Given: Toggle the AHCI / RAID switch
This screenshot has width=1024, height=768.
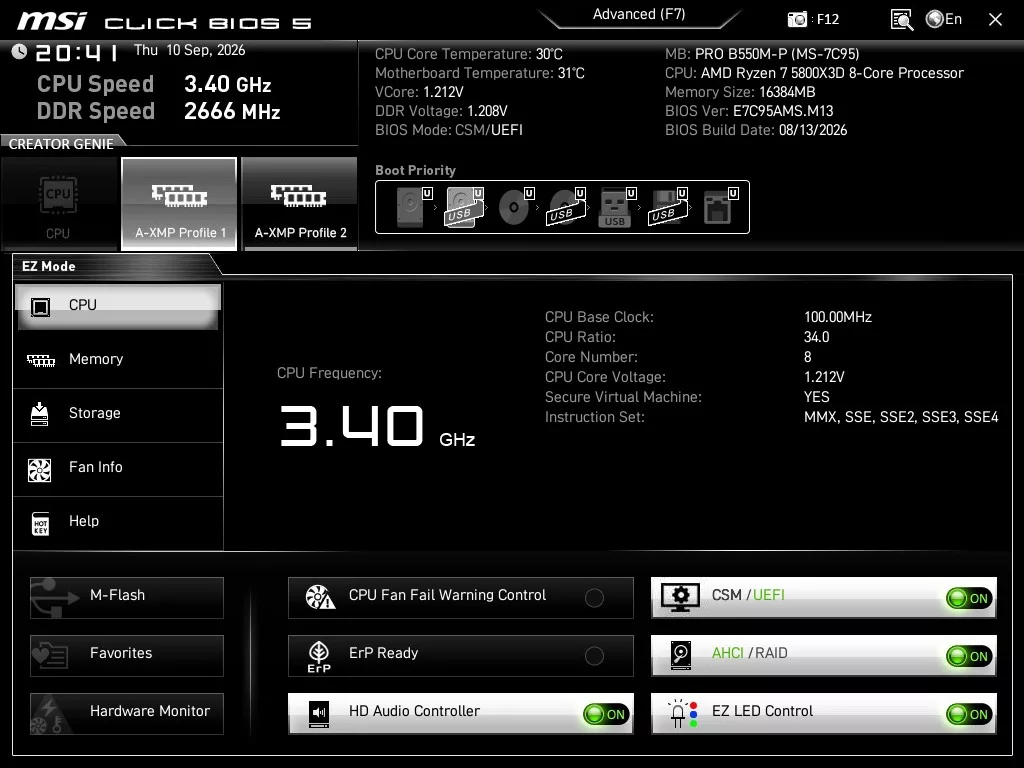Looking at the screenshot, I should click(x=969, y=656).
